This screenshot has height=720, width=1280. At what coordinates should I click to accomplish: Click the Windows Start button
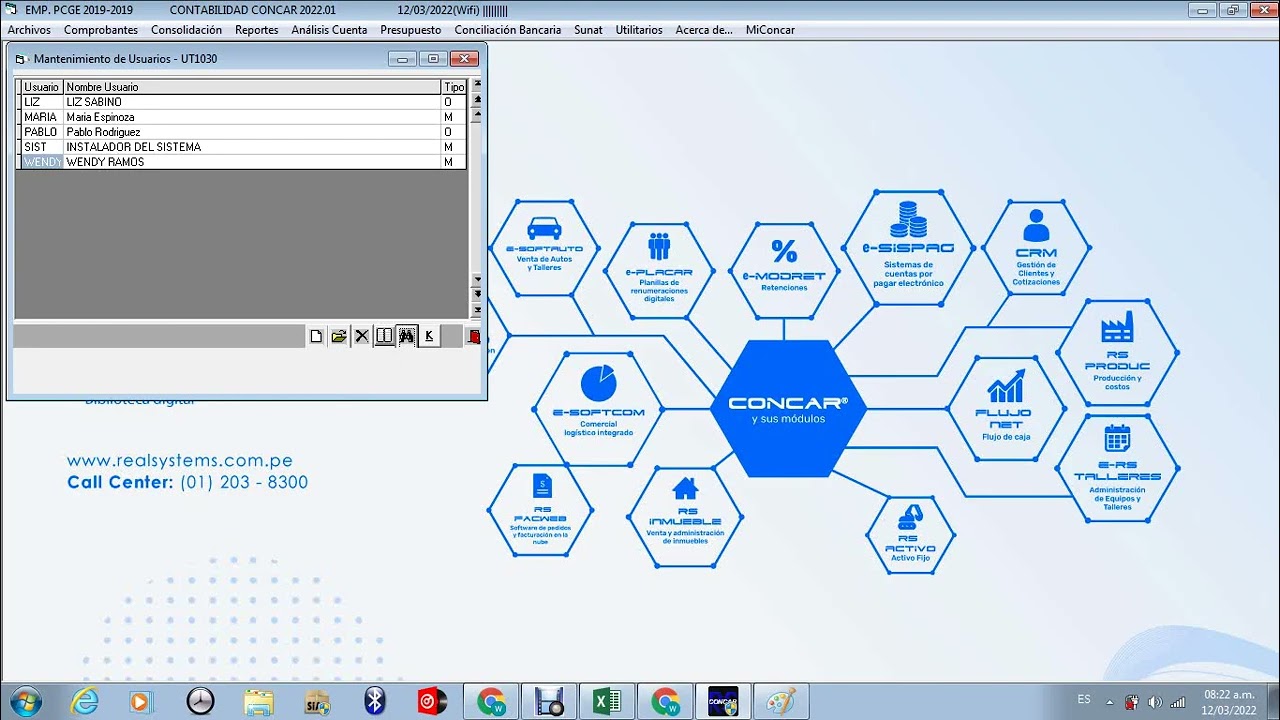pos(27,701)
